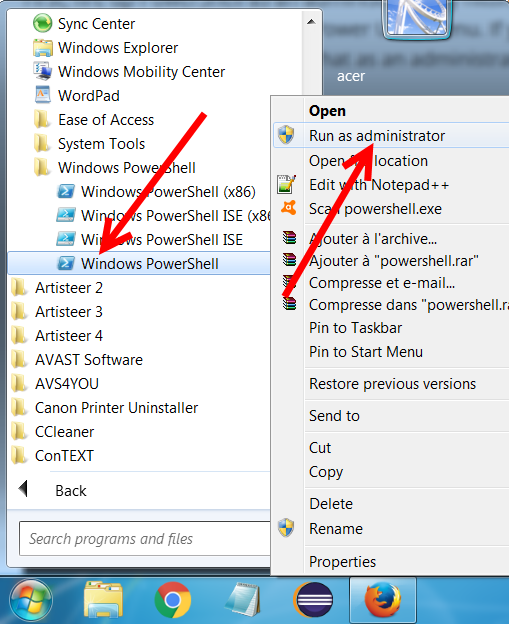Launch Google Chrome from the taskbar
This screenshot has width=509, height=624.
click(172, 600)
